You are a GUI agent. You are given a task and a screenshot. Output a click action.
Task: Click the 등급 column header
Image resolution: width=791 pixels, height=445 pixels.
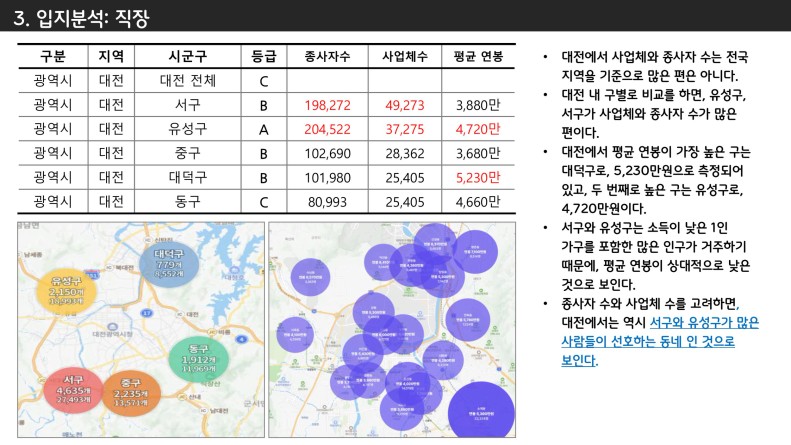pyautogui.click(x=264, y=56)
